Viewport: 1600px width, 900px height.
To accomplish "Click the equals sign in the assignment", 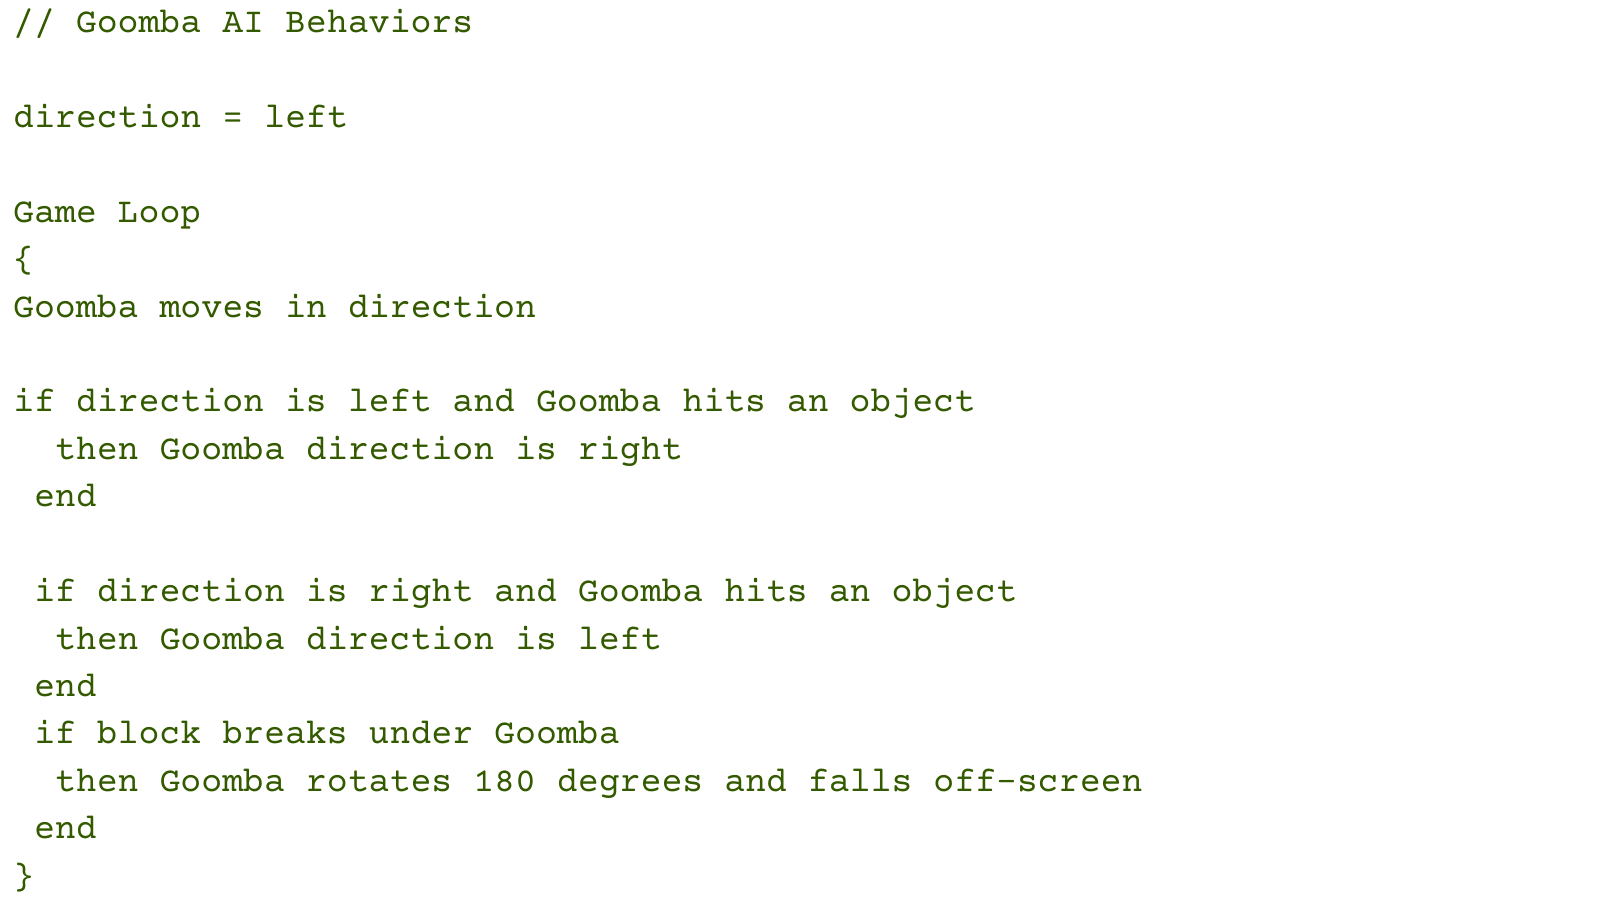I will 232,118.
